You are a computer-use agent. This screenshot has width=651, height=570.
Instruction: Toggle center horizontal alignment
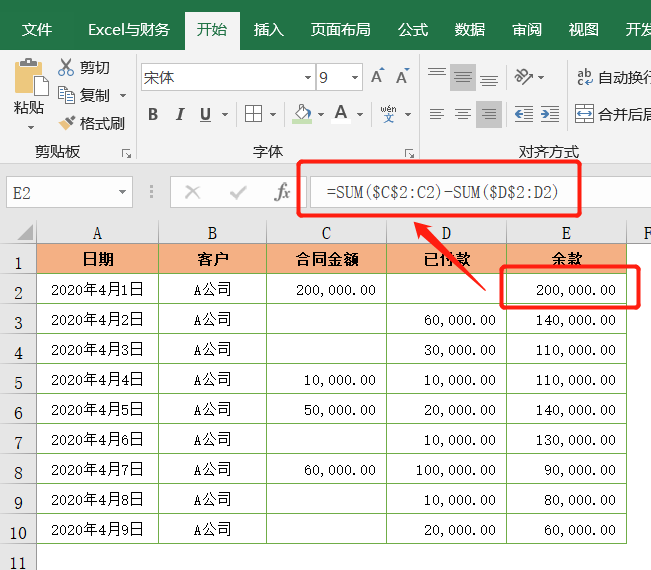tap(463, 114)
